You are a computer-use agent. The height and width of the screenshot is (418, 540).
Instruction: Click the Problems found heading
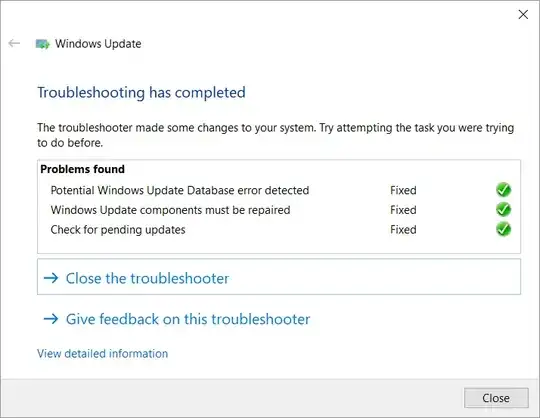[82, 169]
